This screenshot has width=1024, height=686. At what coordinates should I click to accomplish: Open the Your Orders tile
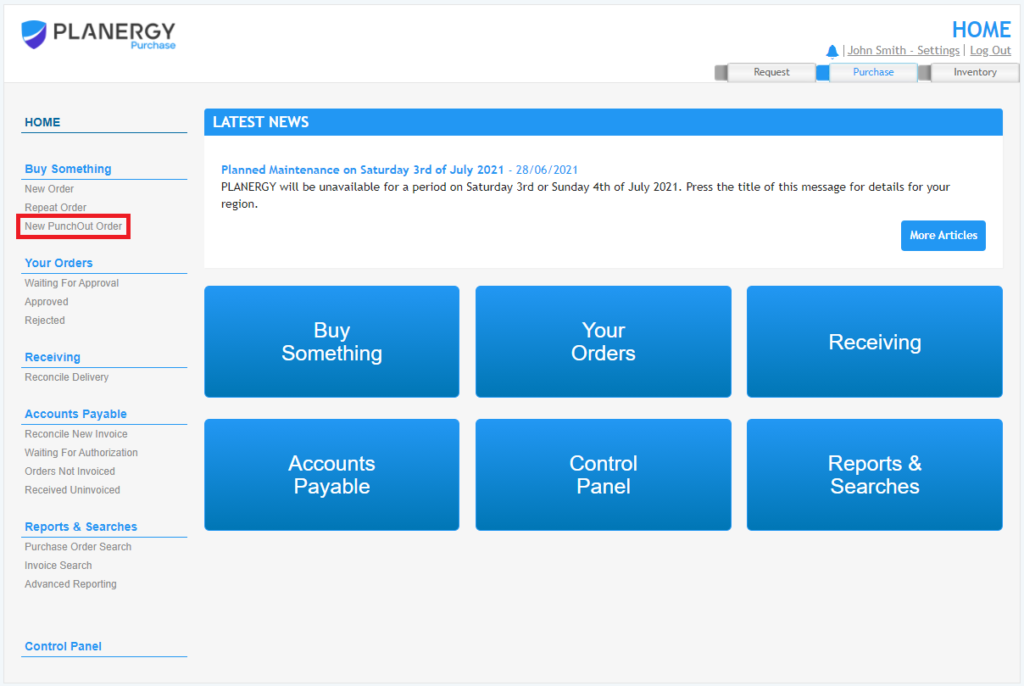point(603,341)
